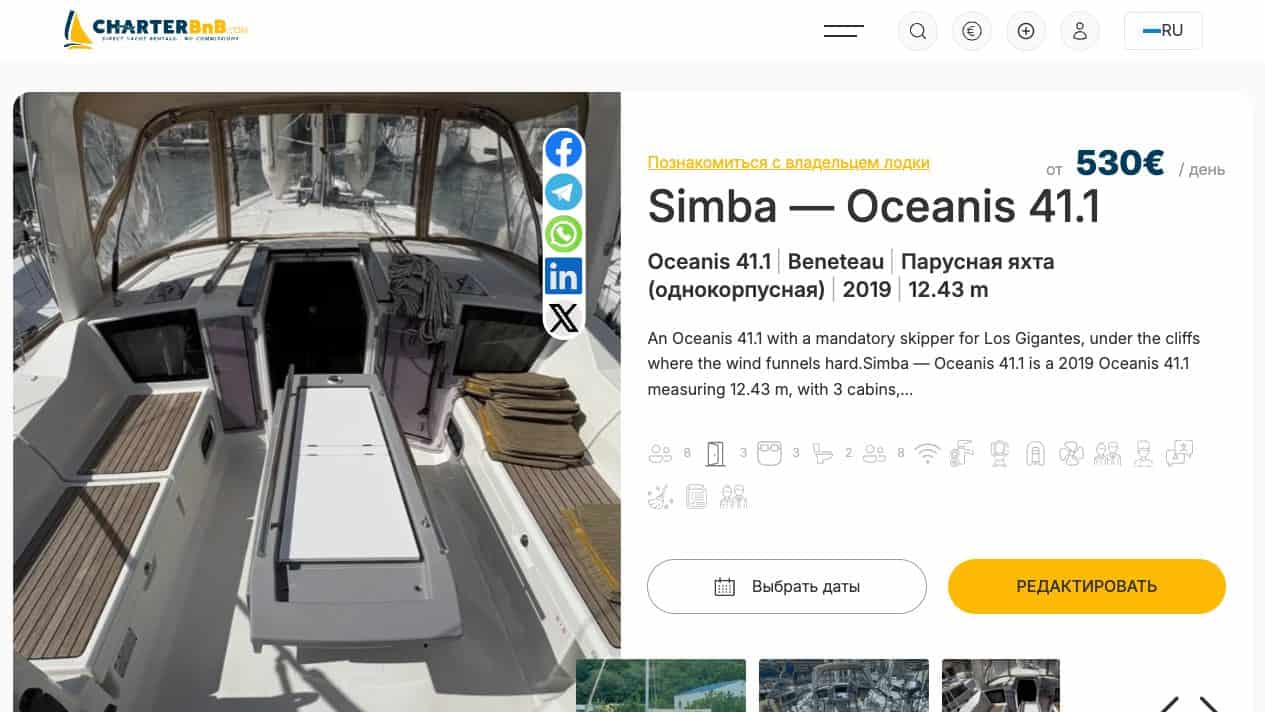Viewport: 1265px width, 712px height.
Task: Click the price '530€'
Action: (x=1120, y=162)
